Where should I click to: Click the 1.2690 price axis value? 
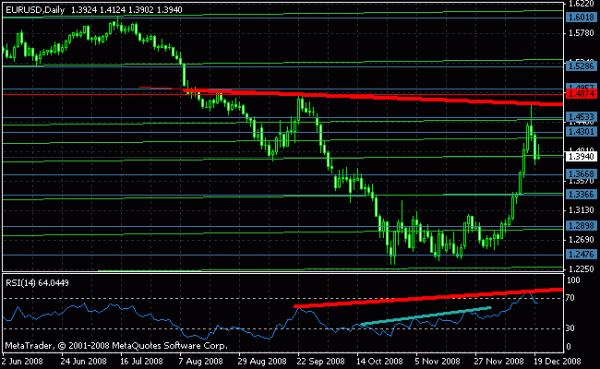(x=581, y=240)
